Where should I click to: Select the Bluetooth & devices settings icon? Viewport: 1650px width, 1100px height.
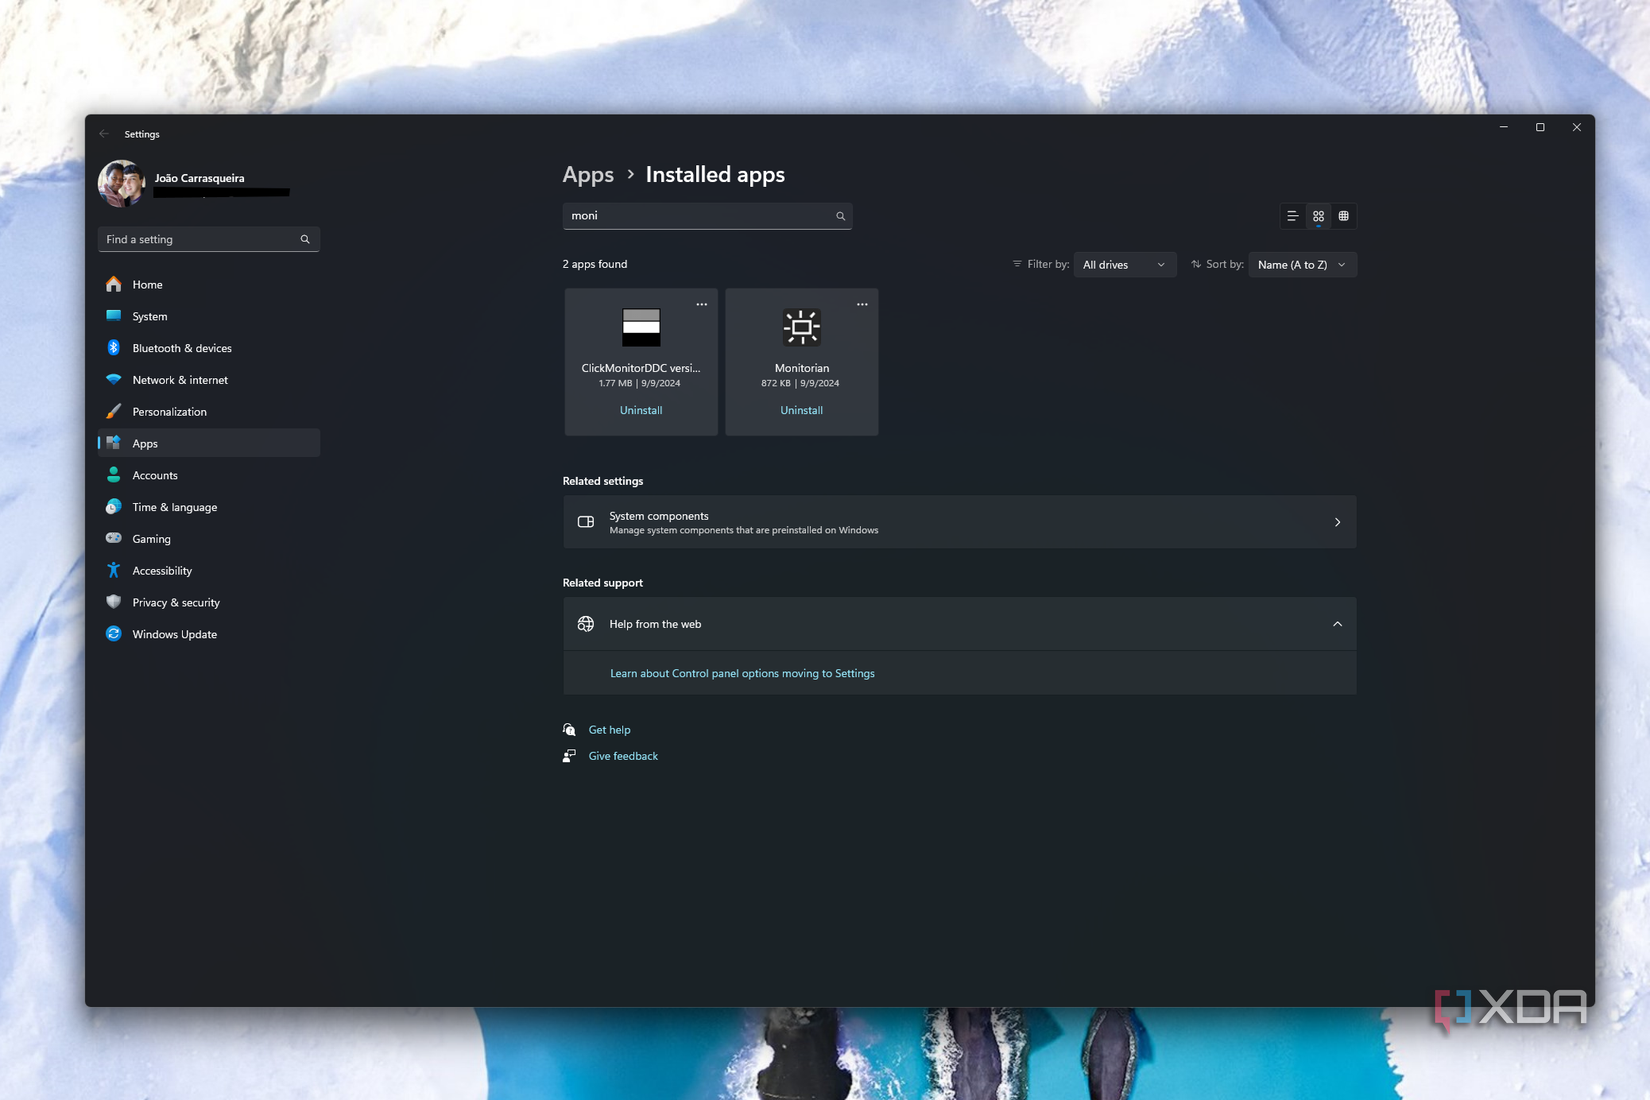click(113, 347)
